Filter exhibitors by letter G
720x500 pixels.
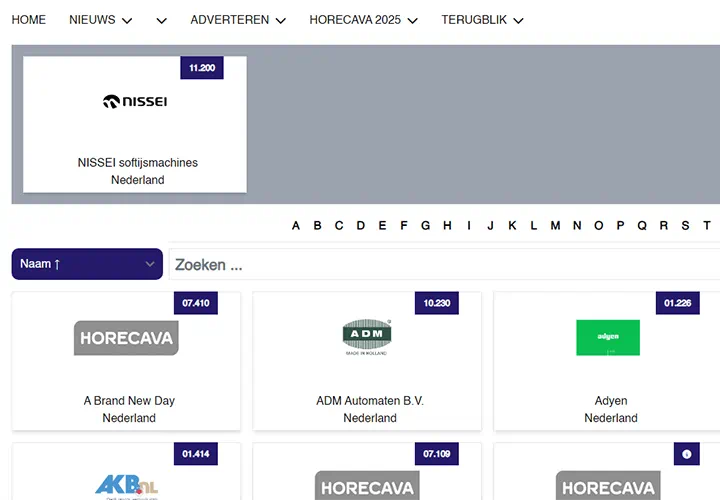point(425,225)
